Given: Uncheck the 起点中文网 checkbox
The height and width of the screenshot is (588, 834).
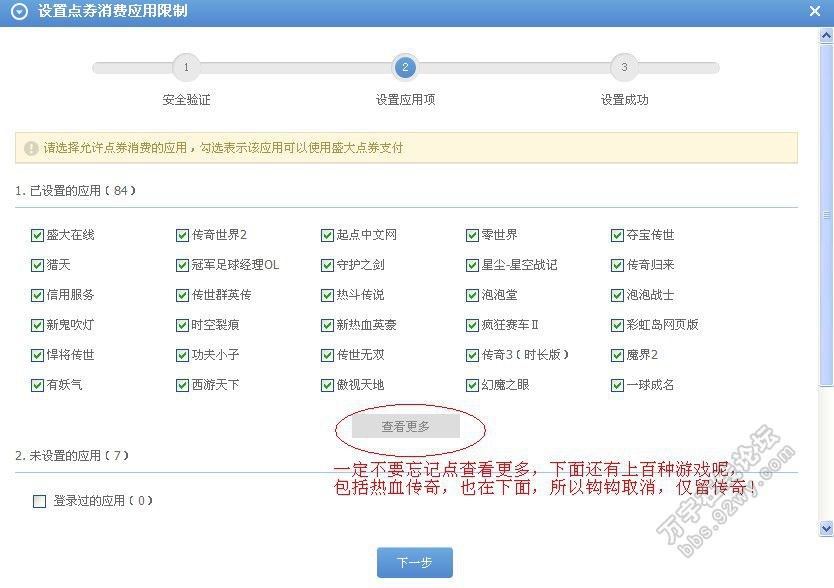Looking at the screenshot, I should [327, 235].
